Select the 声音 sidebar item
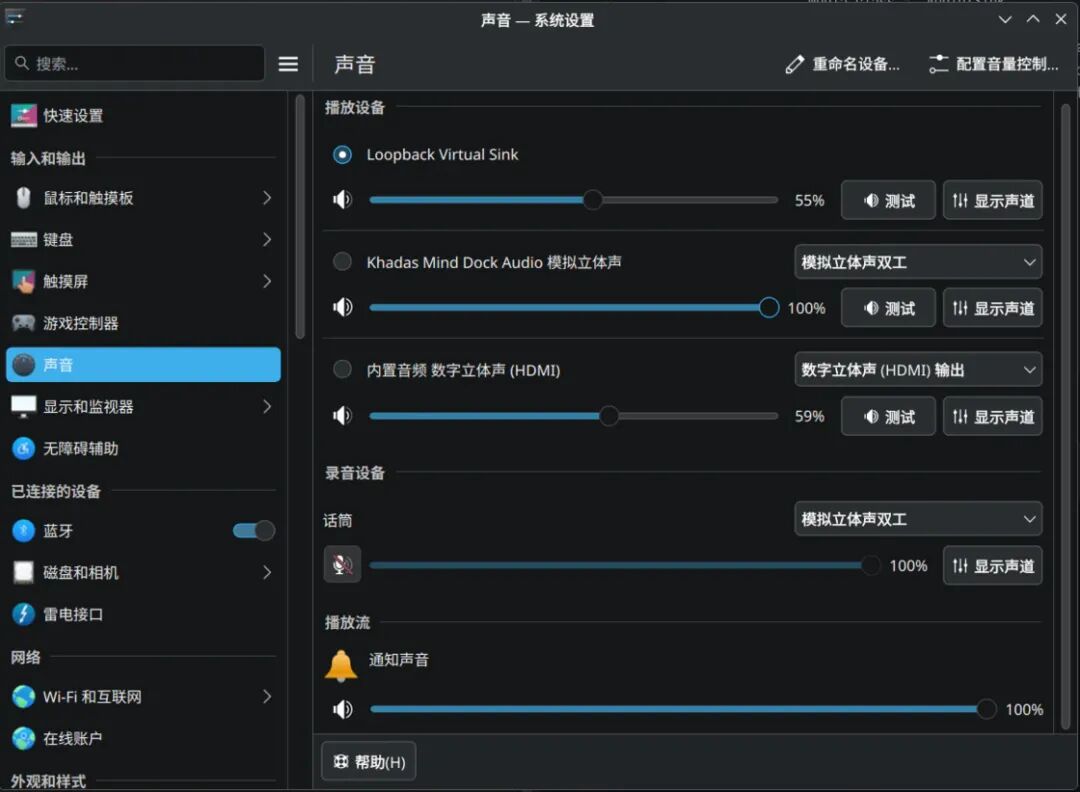Screen dimensions: 1080x792 click(x=143, y=364)
